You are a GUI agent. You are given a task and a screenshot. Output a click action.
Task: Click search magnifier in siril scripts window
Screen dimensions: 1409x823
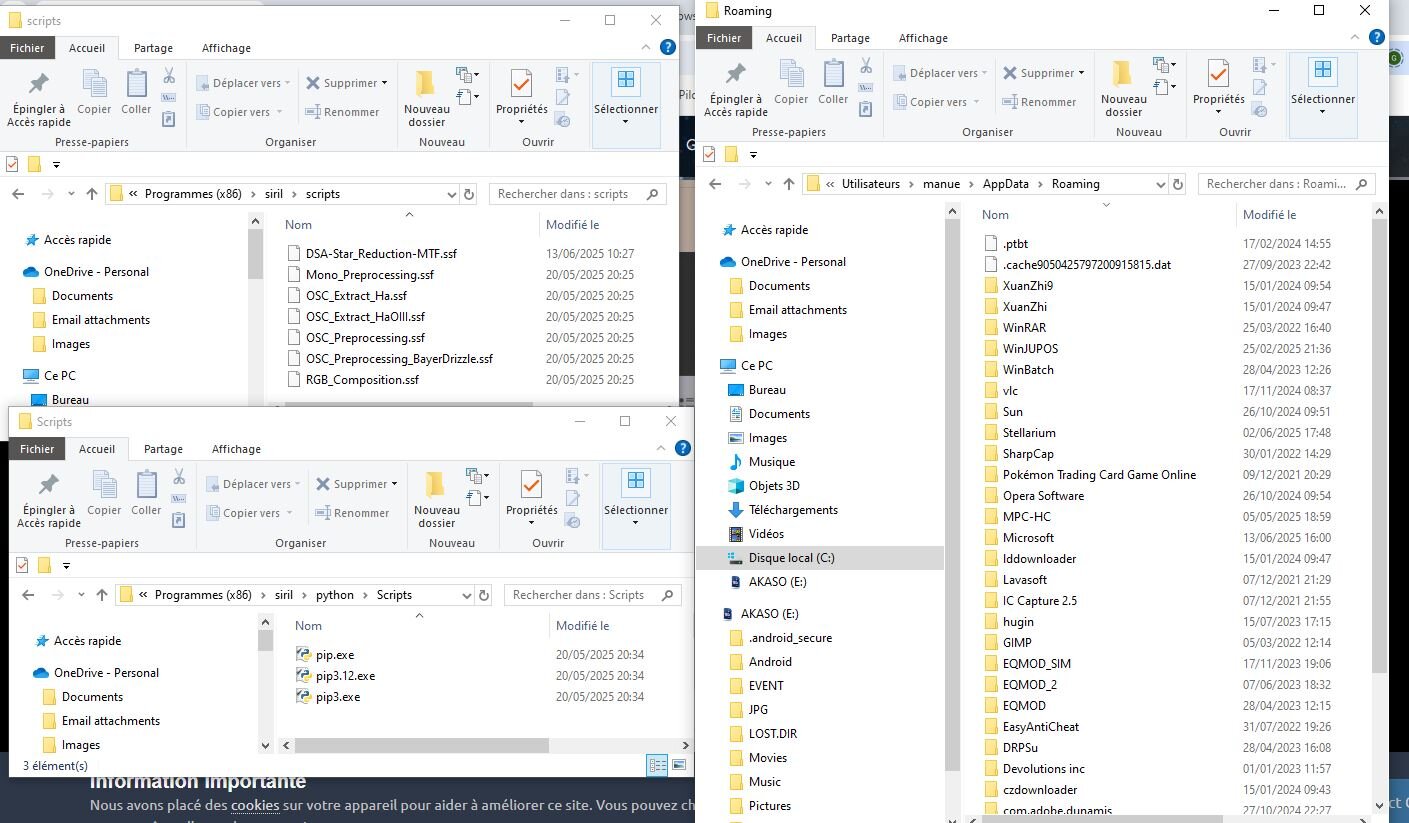pos(653,194)
